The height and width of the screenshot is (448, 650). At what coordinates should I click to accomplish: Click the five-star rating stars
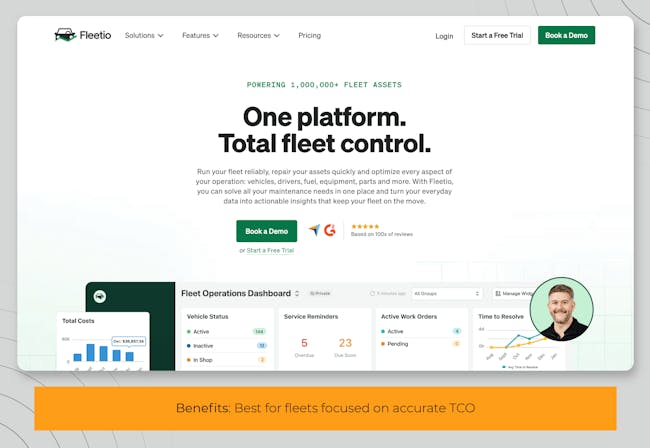click(x=365, y=226)
